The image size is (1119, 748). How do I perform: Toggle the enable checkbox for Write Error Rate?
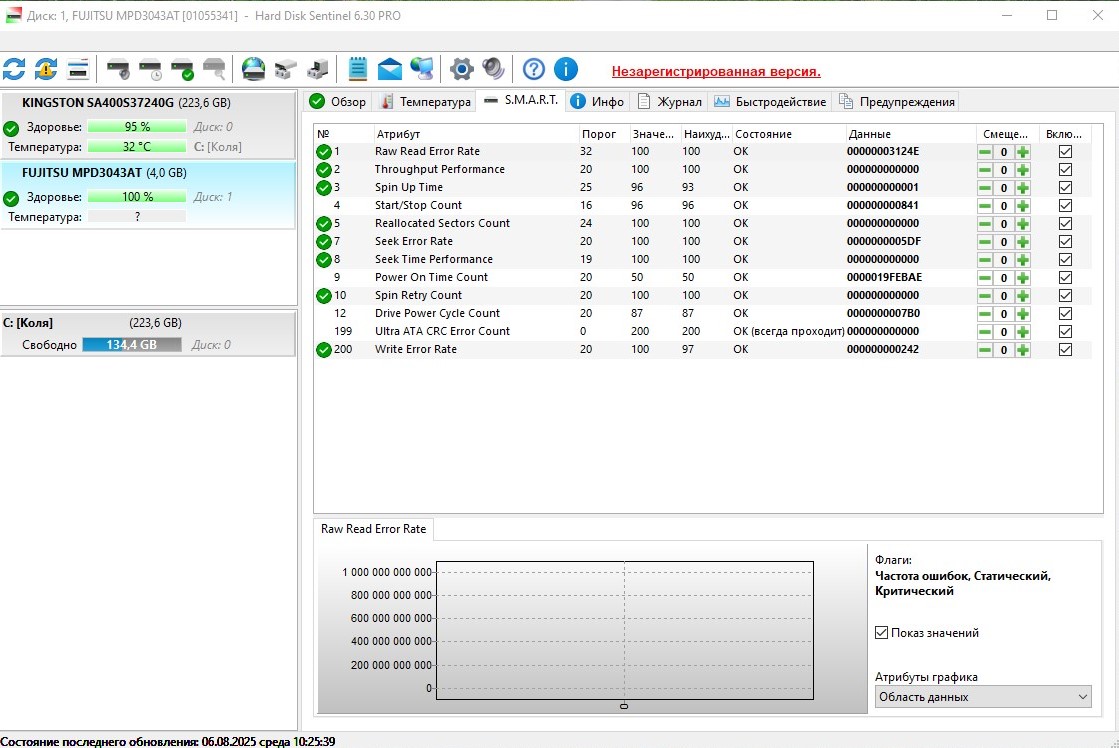pyautogui.click(x=1065, y=350)
